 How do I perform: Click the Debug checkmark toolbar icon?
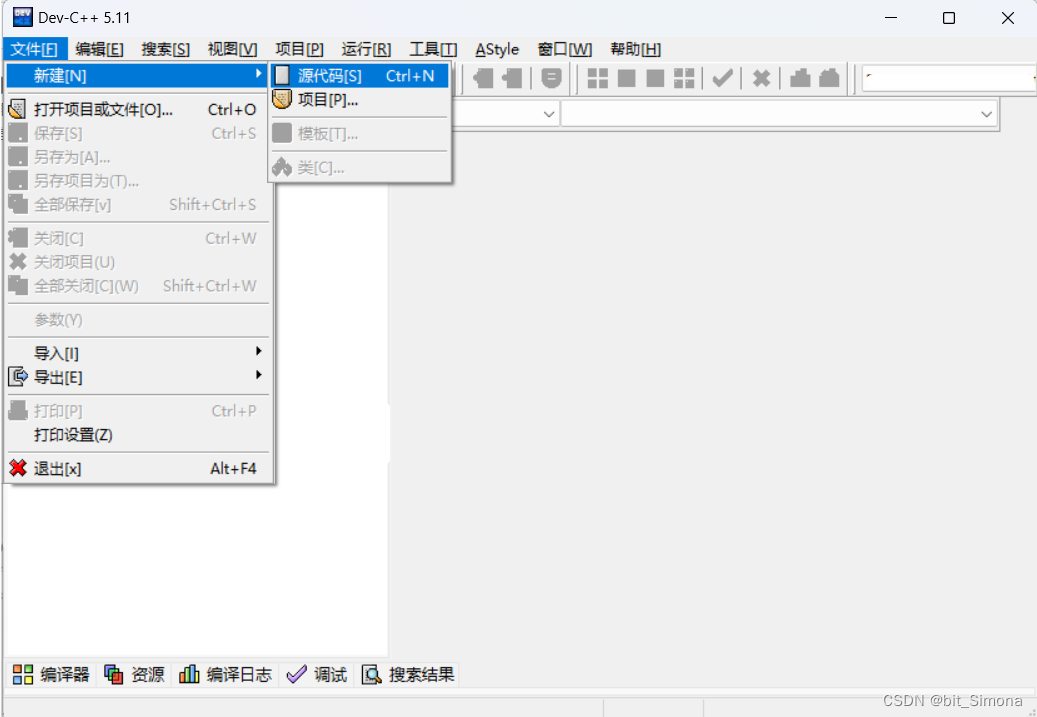pos(722,78)
